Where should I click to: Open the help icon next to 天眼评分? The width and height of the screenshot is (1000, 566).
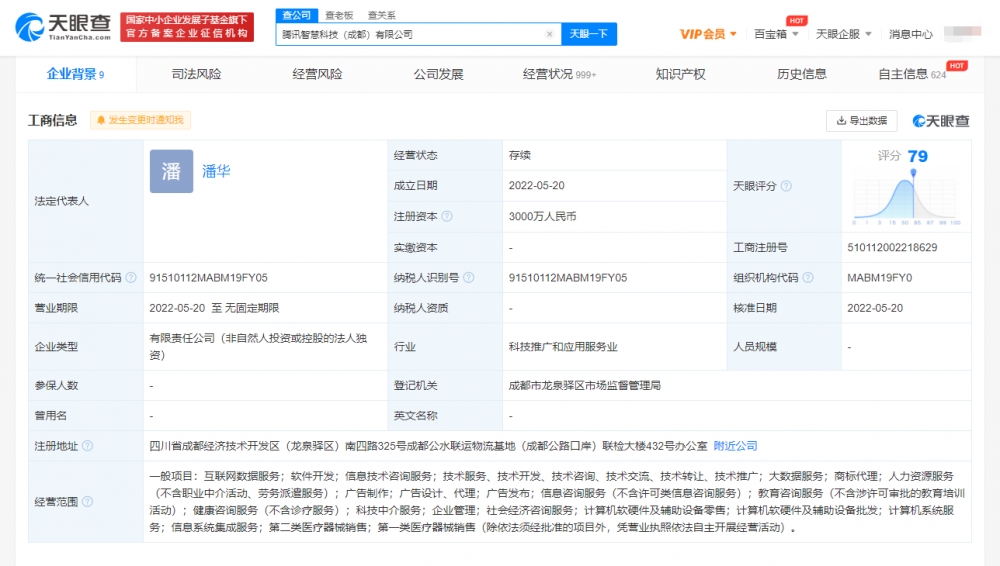[786, 186]
